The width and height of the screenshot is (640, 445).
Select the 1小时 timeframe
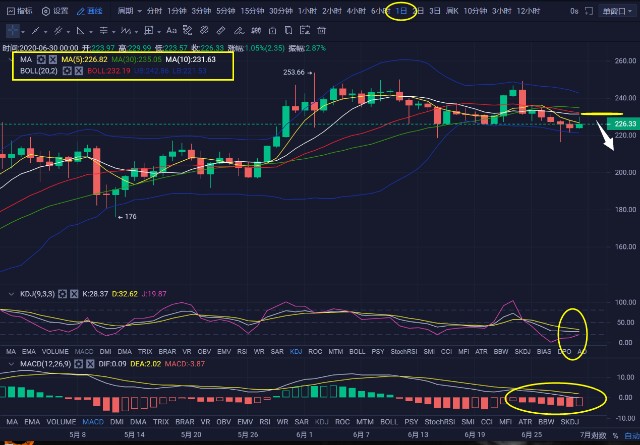pos(307,11)
